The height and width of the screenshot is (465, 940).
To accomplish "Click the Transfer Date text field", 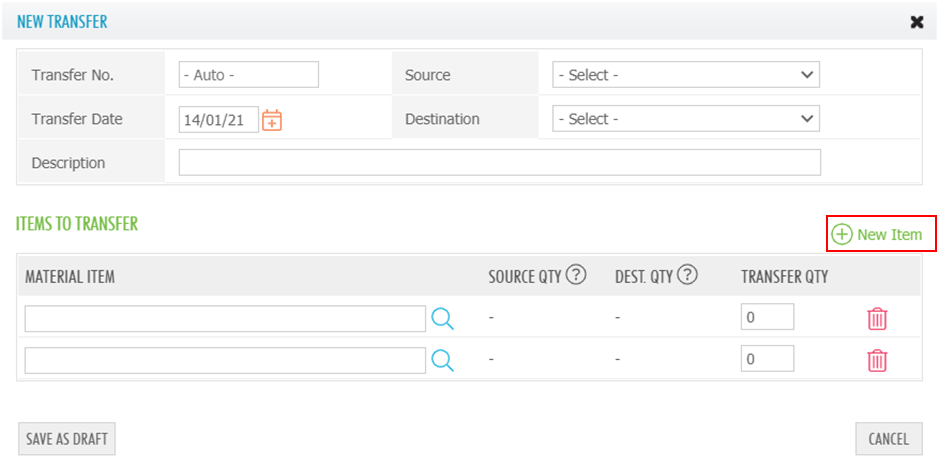I will 218,120.
